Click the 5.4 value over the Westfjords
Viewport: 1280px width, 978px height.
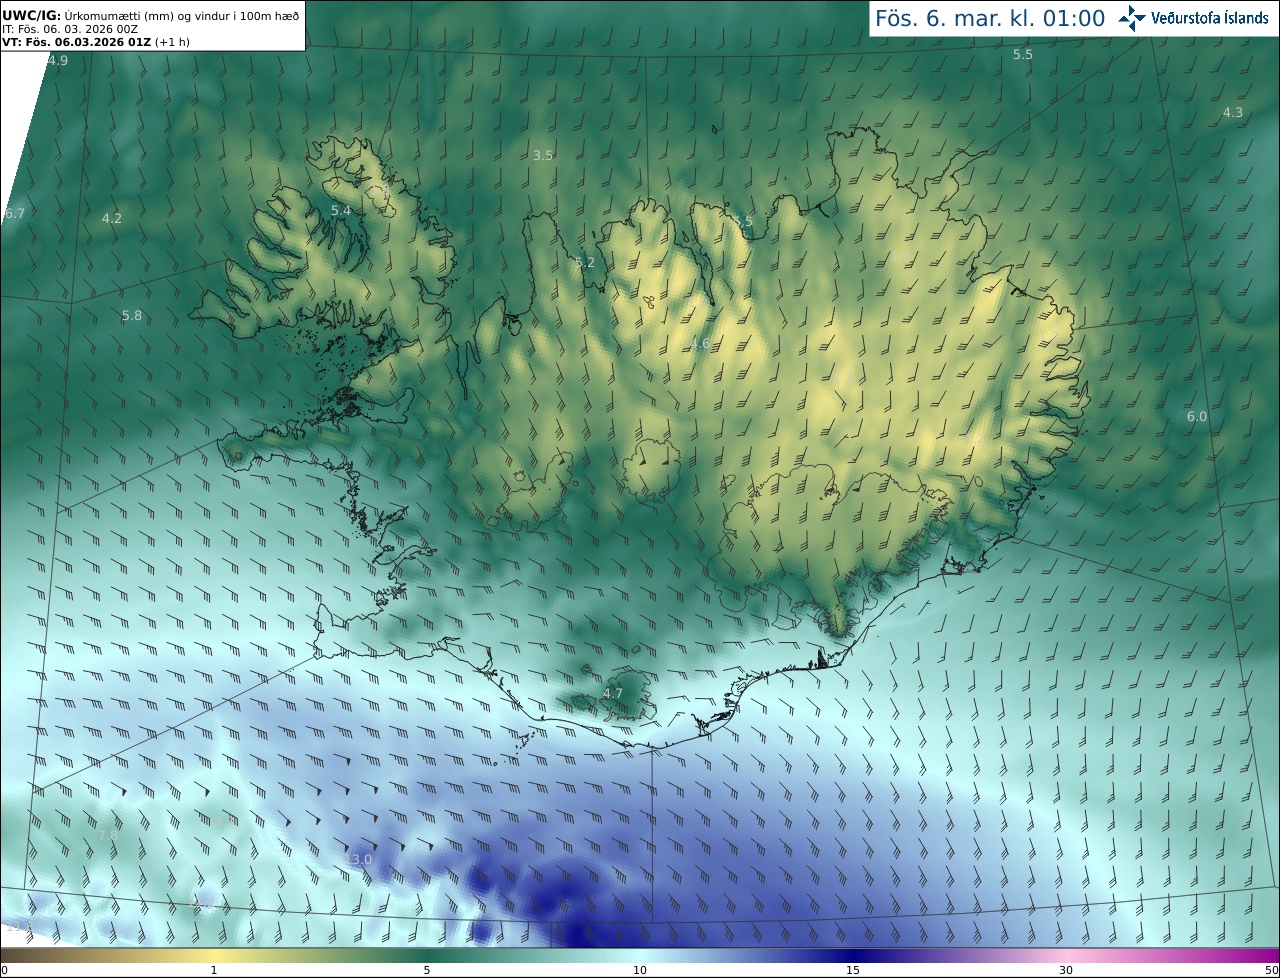340,210
